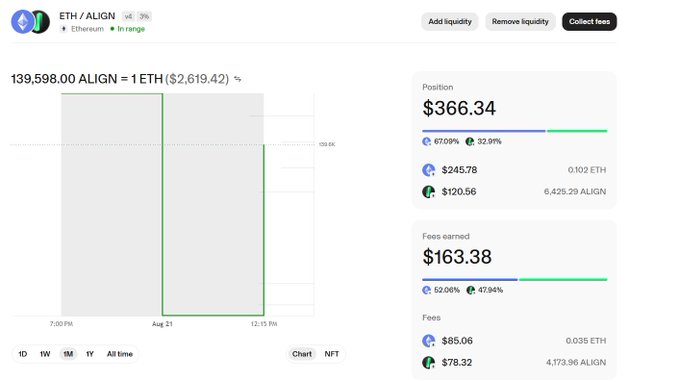Screen dimensions: 679x382
Task: Click the position ETH/ALIGN ratio bar
Action: [x=514, y=131]
